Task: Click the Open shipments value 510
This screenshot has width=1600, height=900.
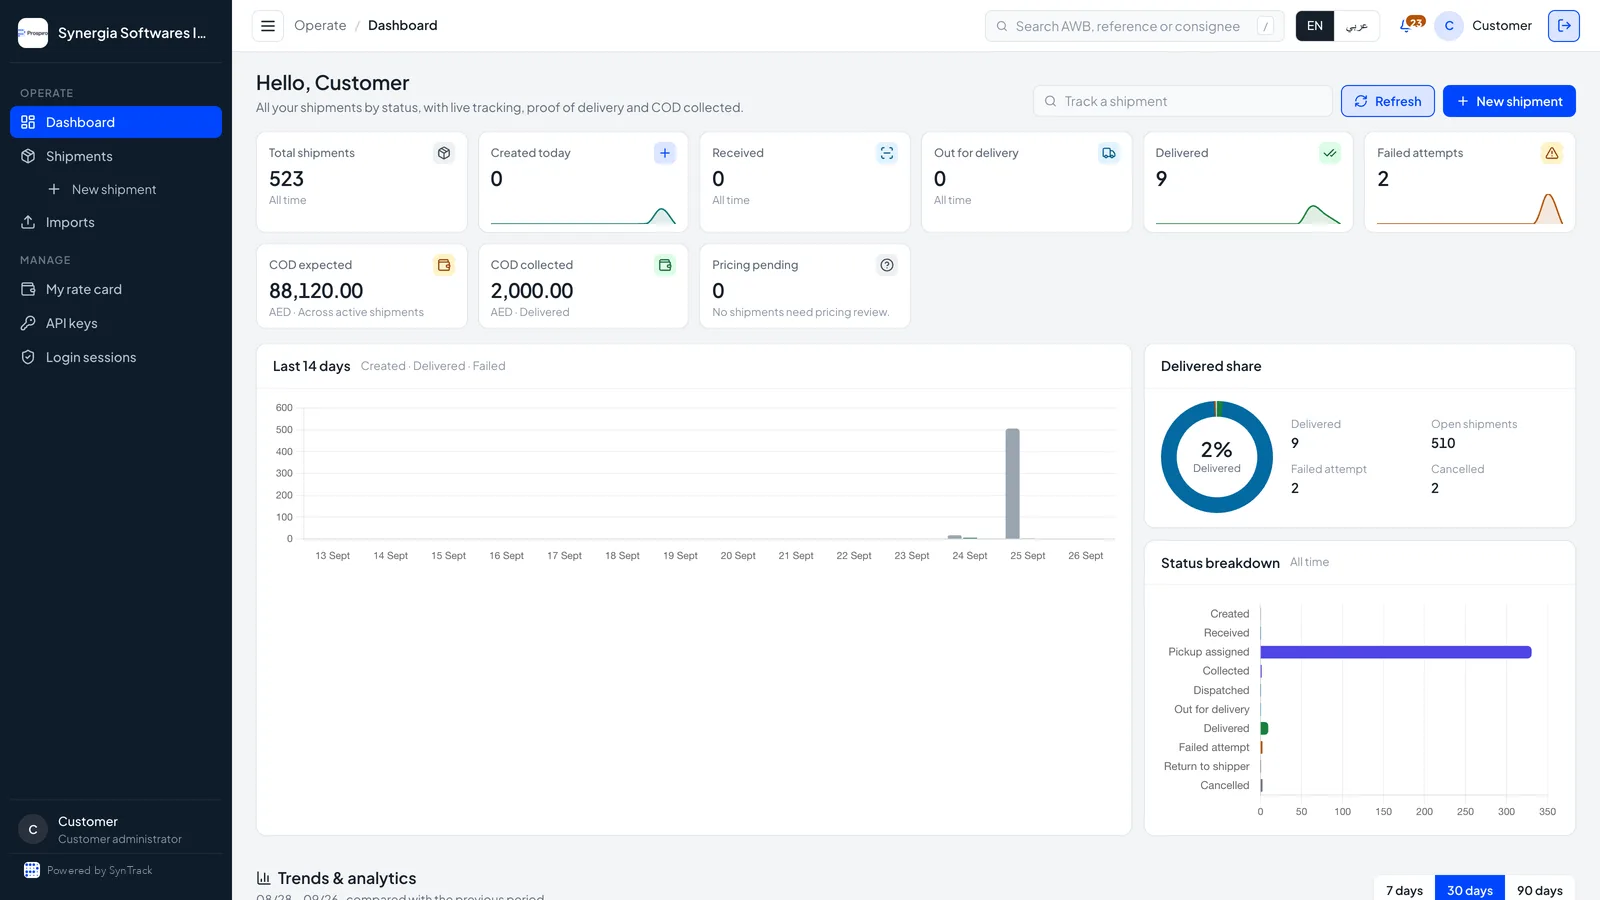Action: pyautogui.click(x=1443, y=443)
